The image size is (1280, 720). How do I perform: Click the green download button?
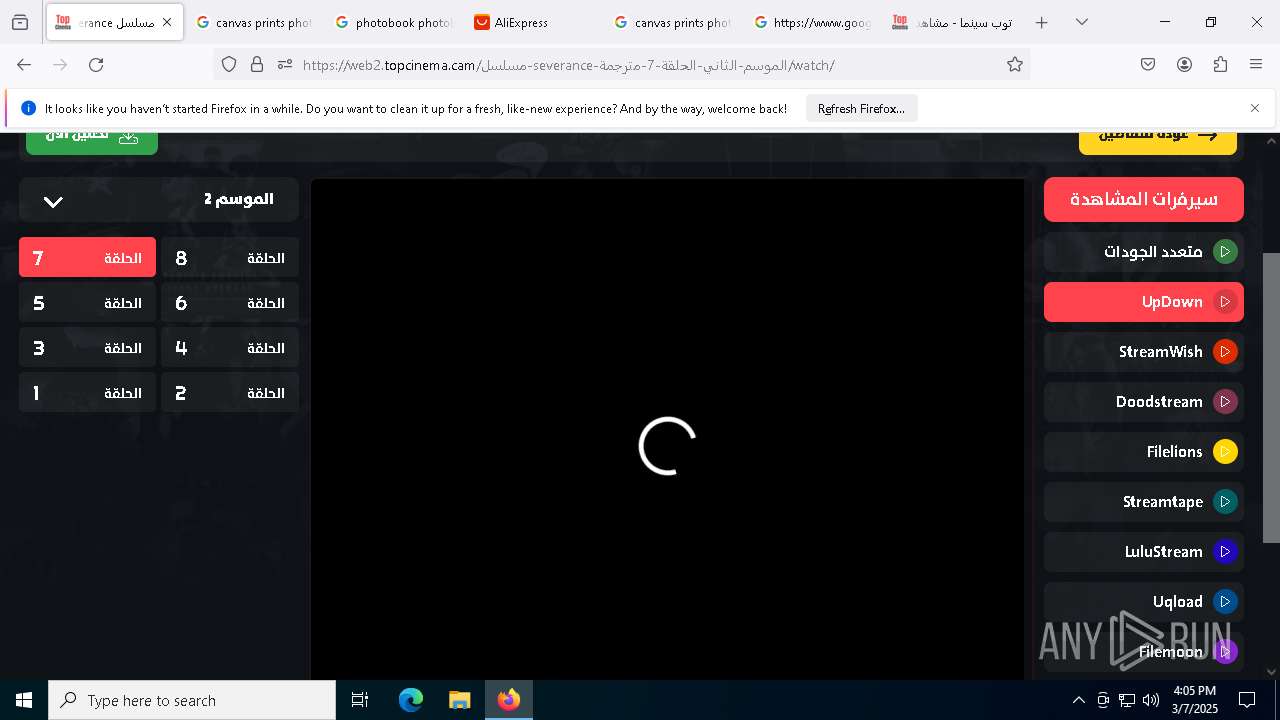[92, 143]
